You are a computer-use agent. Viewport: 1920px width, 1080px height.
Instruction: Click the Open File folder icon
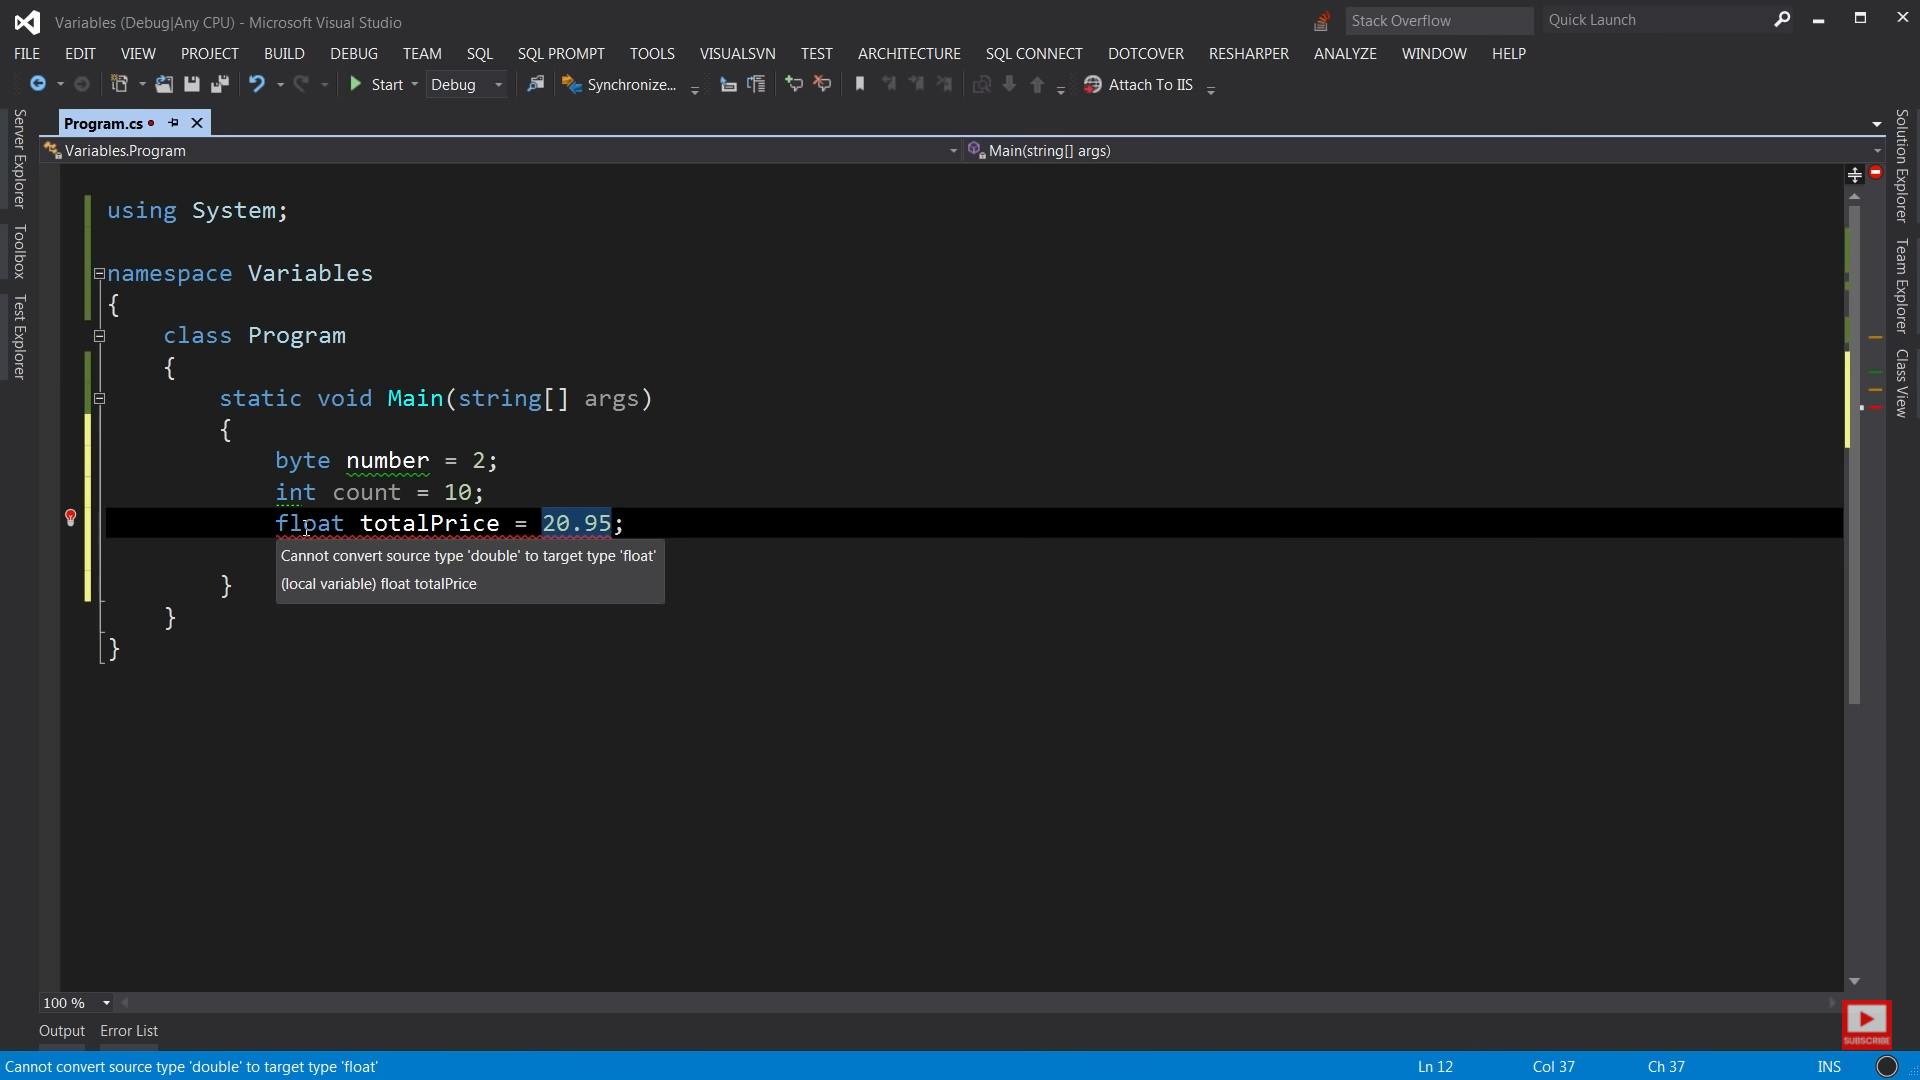(164, 85)
